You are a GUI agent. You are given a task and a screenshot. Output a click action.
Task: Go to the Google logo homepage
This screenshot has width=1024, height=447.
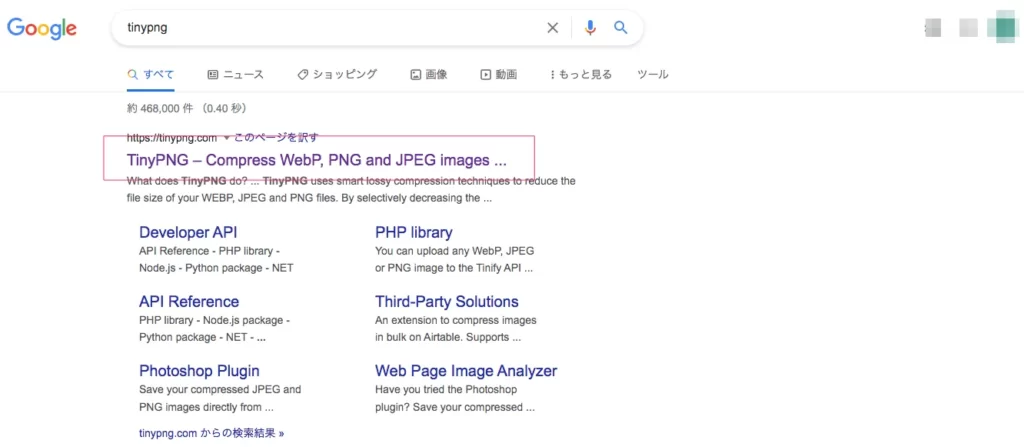[42, 28]
